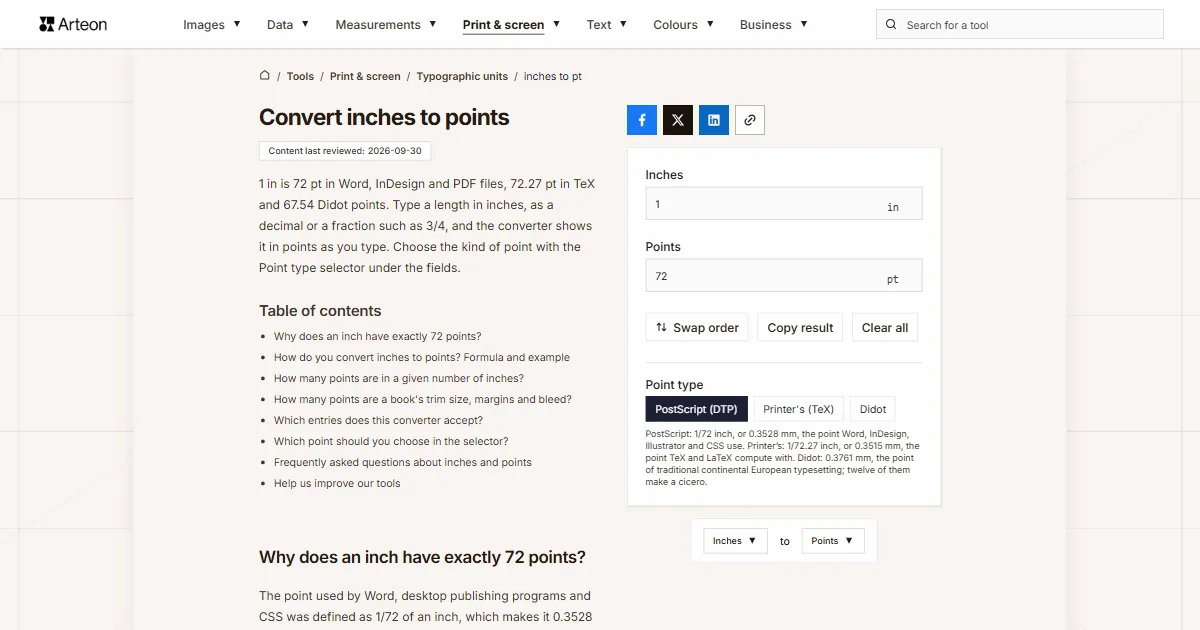This screenshot has width=1200, height=630.
Task: Select Didot point type
Action: 873,409
